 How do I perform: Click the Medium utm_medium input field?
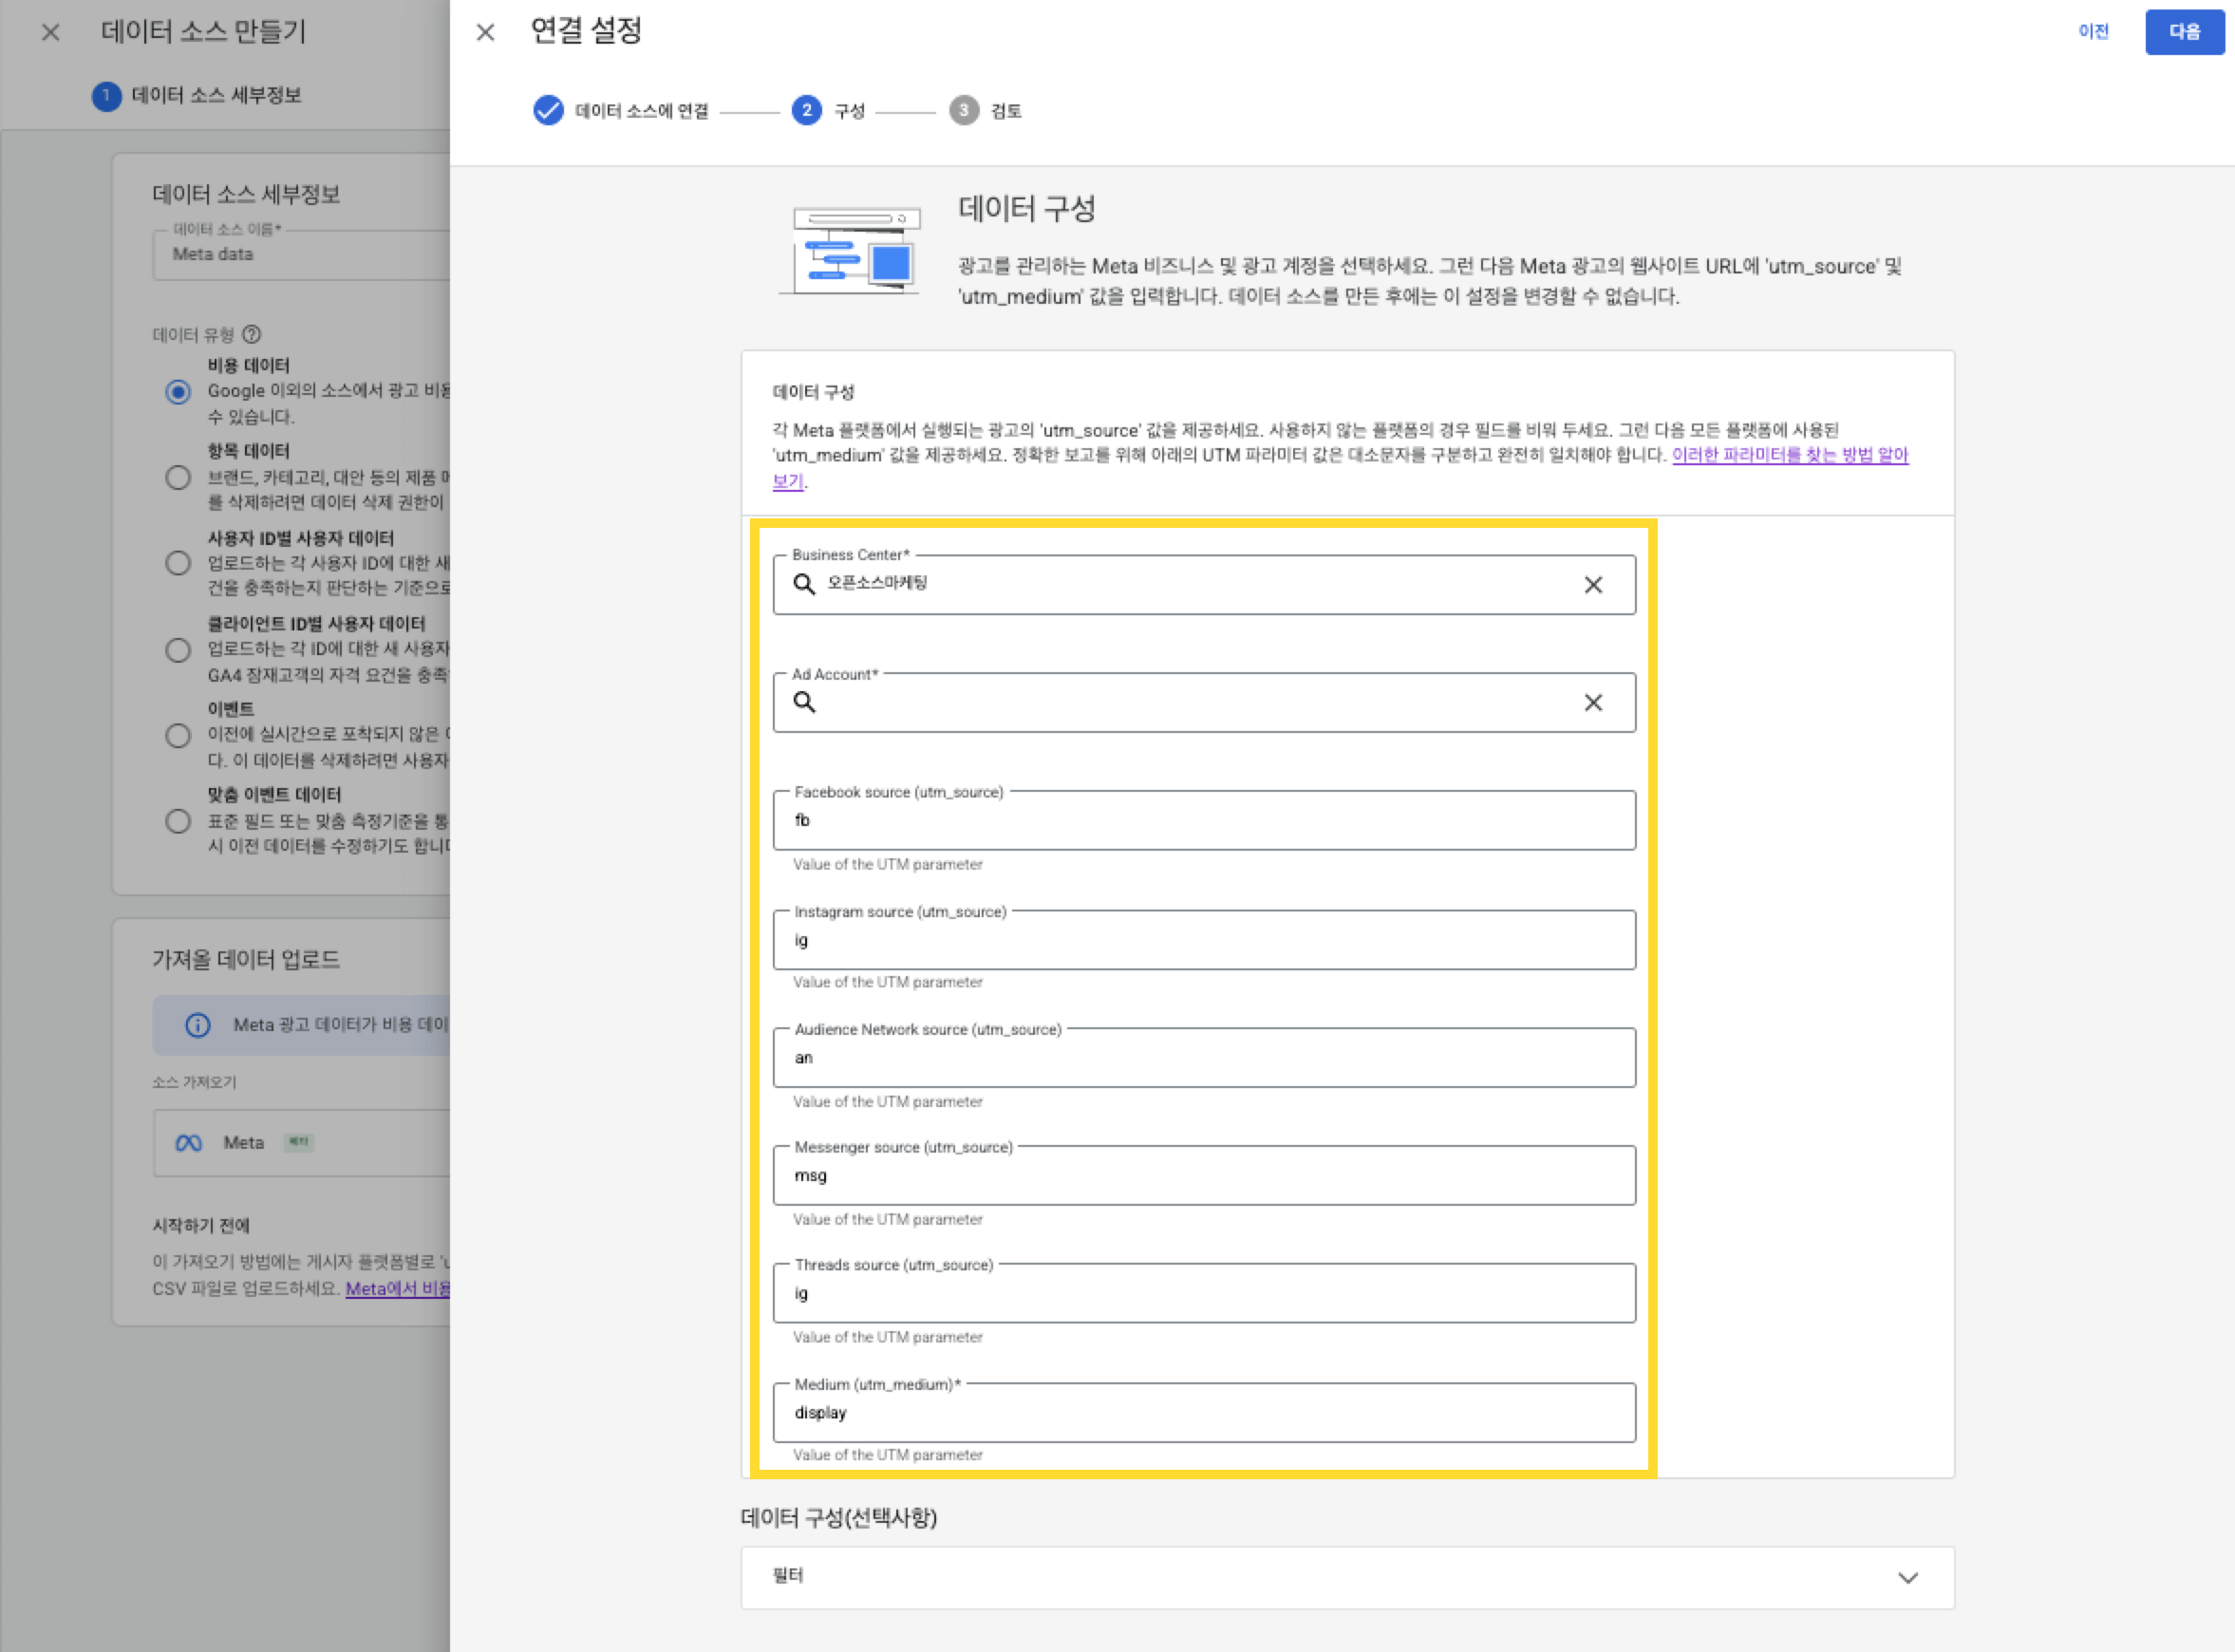tap(1203, 1413)
